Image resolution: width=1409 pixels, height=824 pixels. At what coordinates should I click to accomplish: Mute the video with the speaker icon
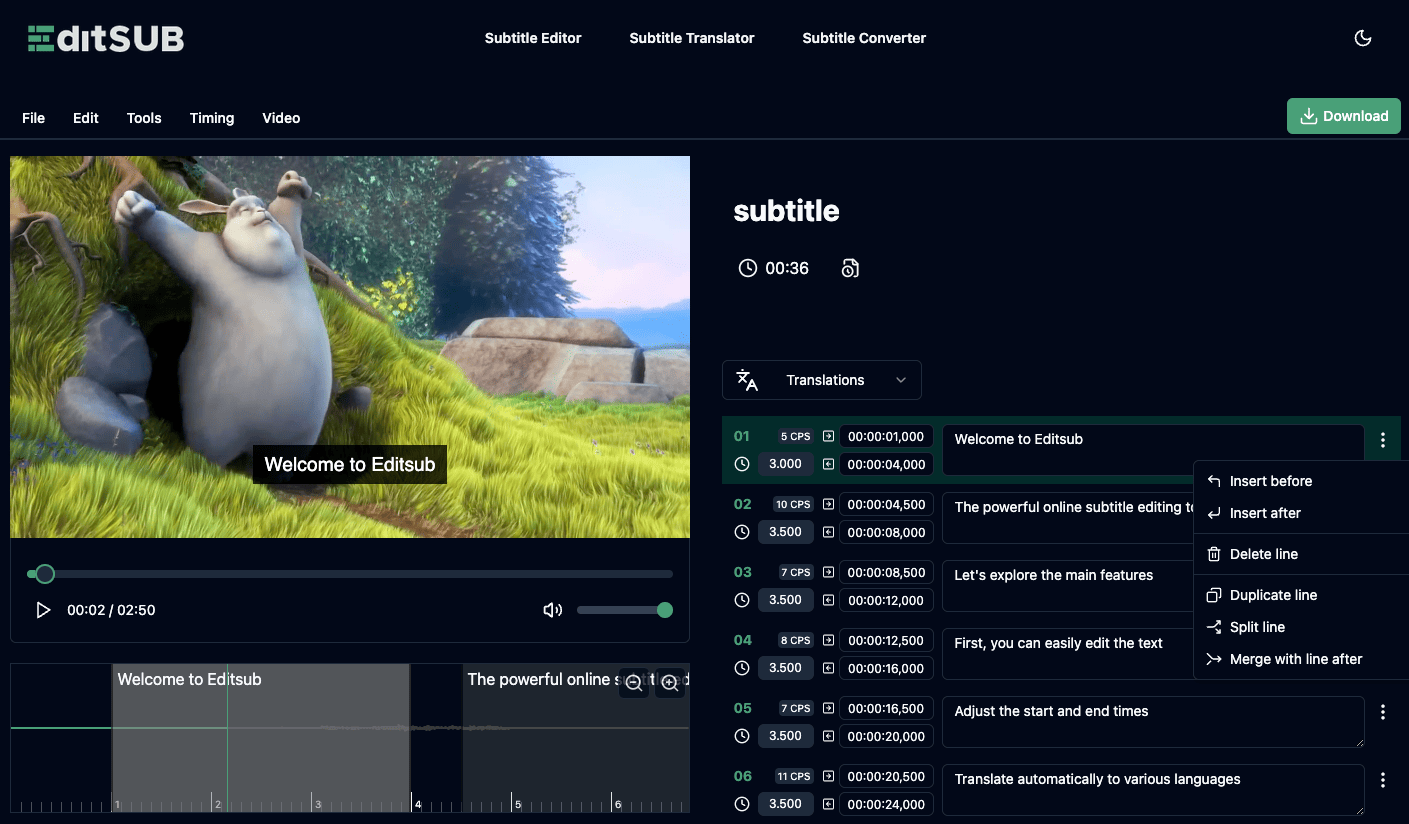point(552,609)
